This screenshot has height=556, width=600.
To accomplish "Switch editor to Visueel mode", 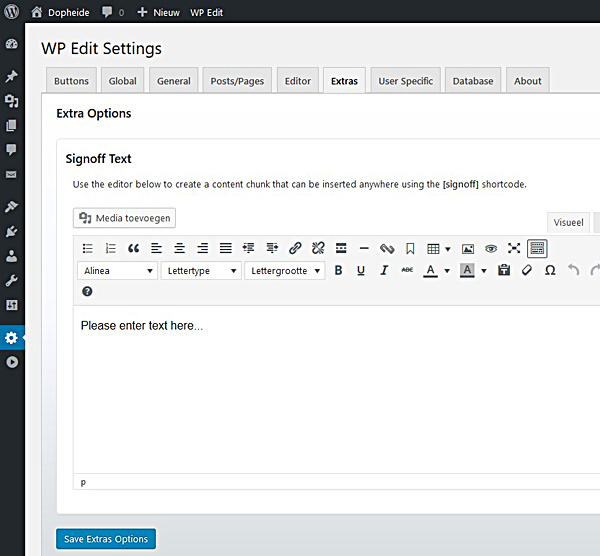I will click(x=568, y=222).
